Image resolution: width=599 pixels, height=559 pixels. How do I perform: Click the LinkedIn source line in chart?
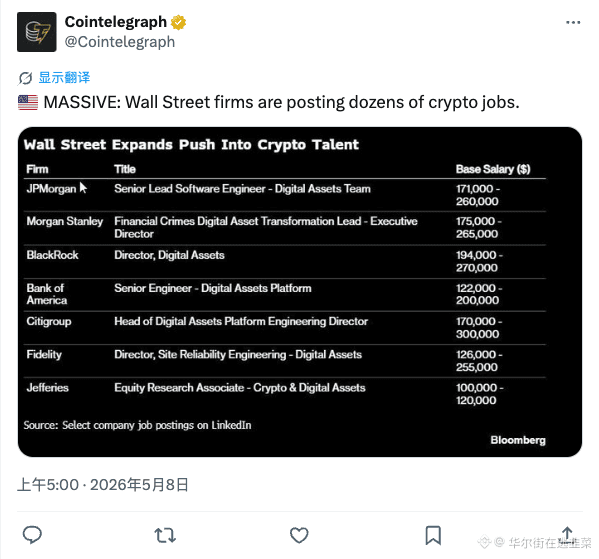[138, 425]
